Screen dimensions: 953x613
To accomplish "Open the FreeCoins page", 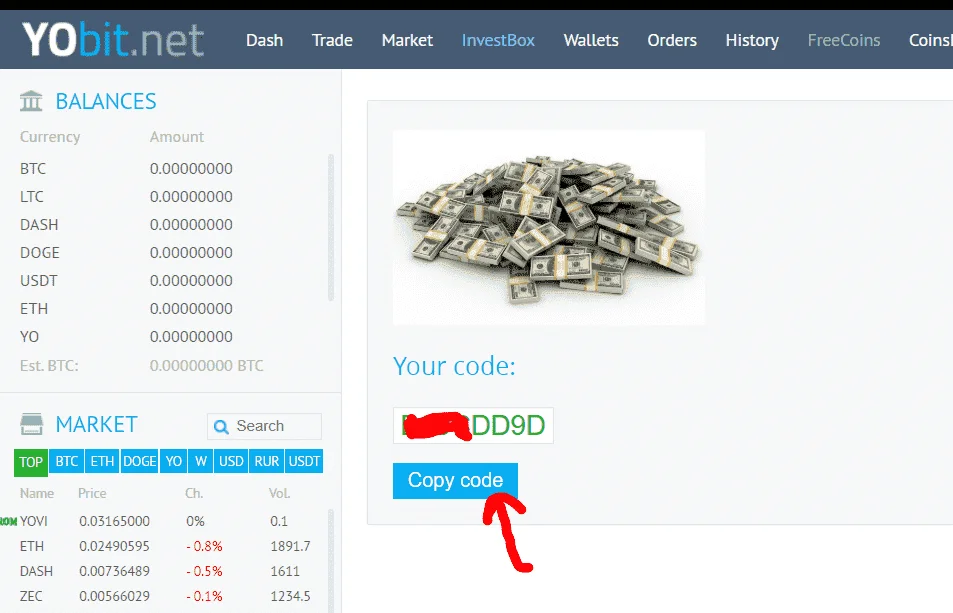I will (x=844, y=40).
